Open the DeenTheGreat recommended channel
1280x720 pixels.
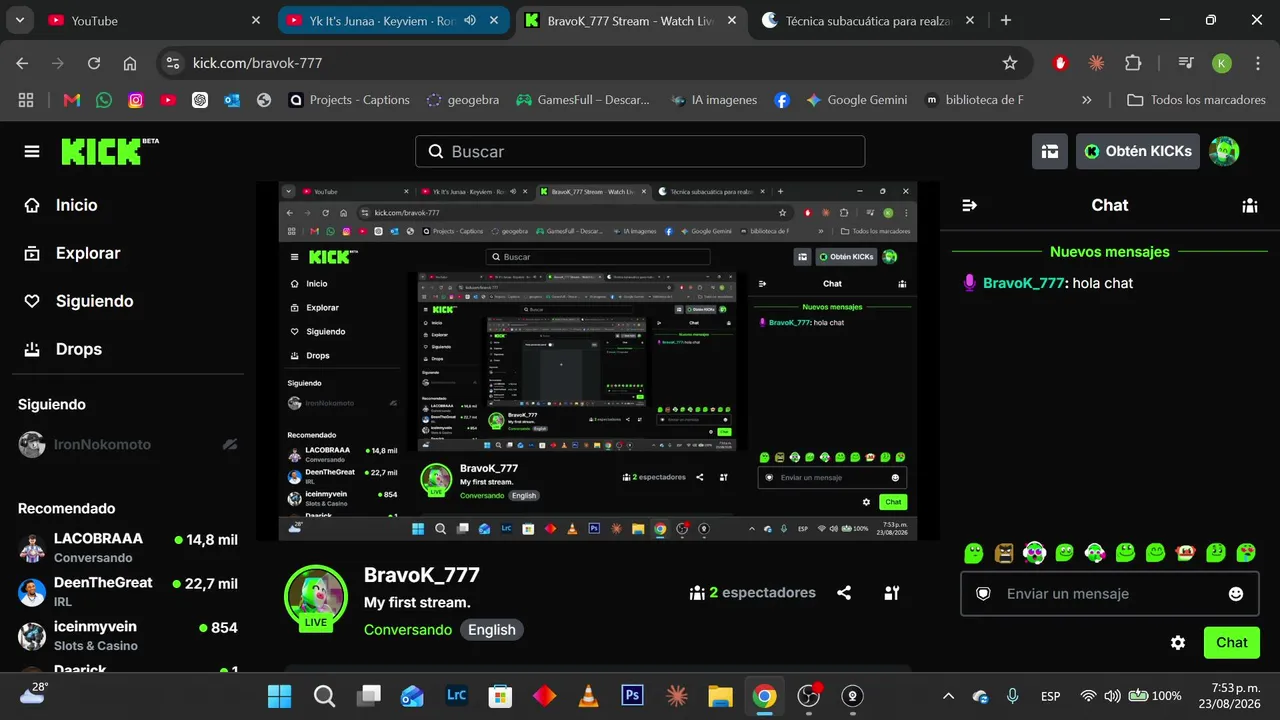pos(128,591)
